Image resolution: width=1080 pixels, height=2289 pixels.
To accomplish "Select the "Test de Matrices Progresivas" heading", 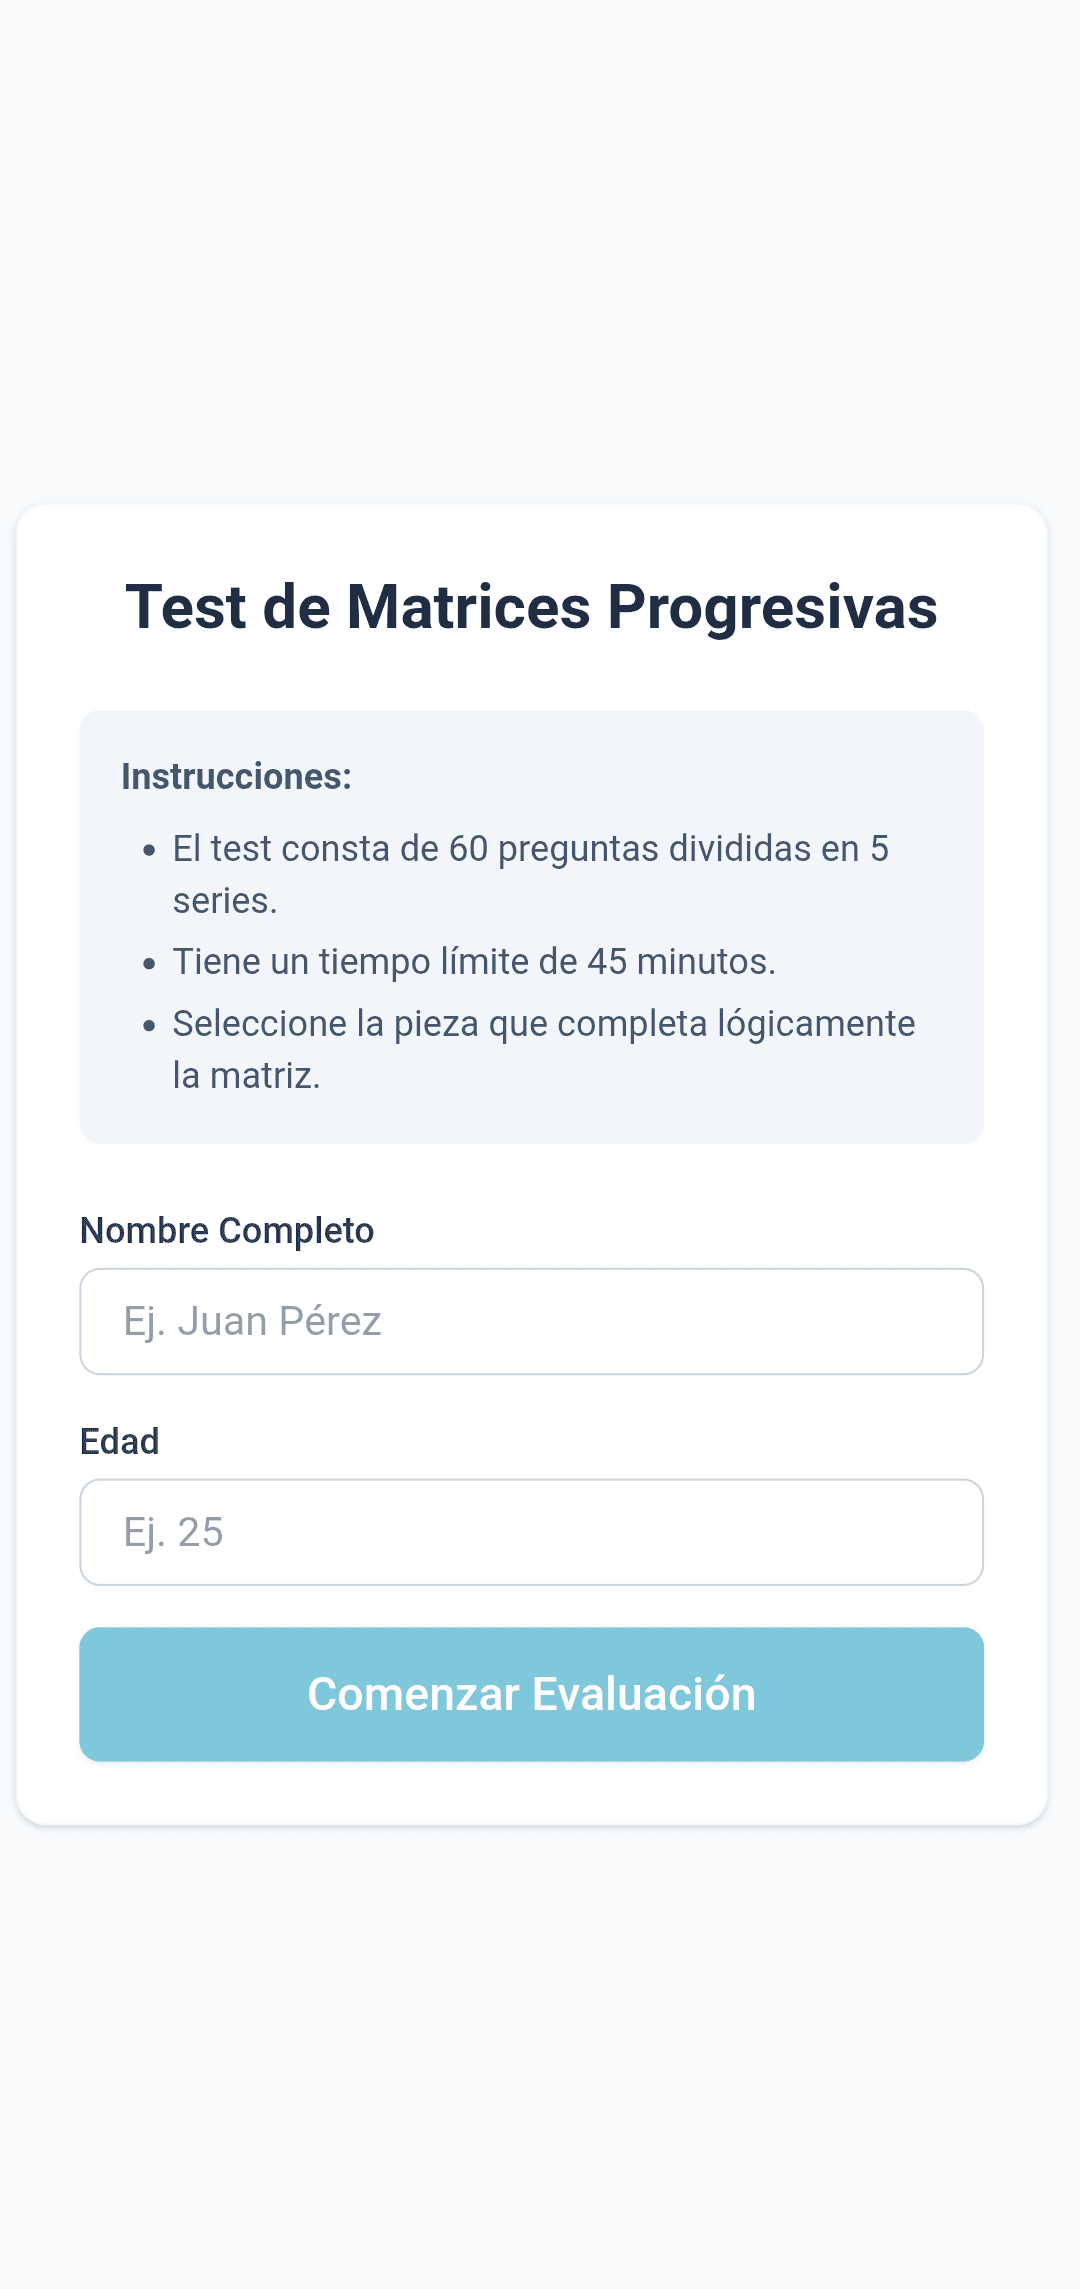I will point(531,607).
